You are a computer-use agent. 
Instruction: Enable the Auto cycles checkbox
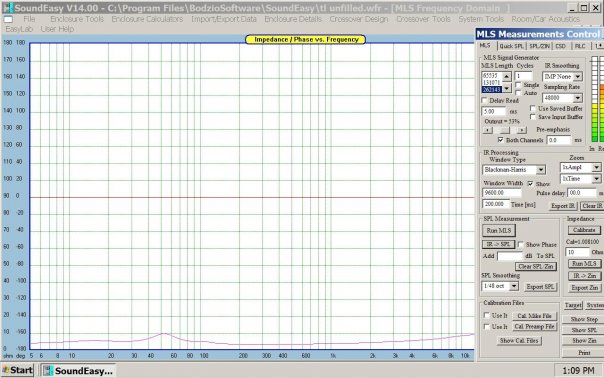tap(518, 93)
